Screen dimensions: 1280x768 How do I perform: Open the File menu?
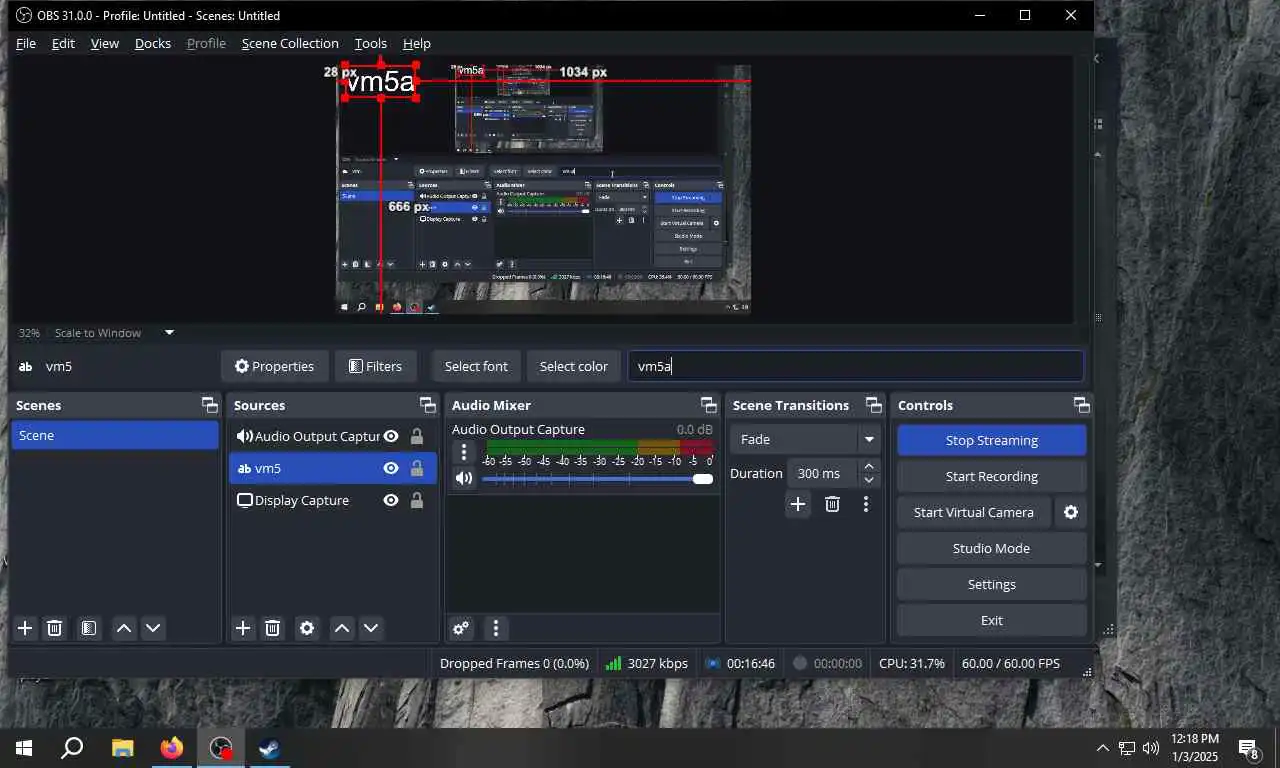click(x=26, y=43)
